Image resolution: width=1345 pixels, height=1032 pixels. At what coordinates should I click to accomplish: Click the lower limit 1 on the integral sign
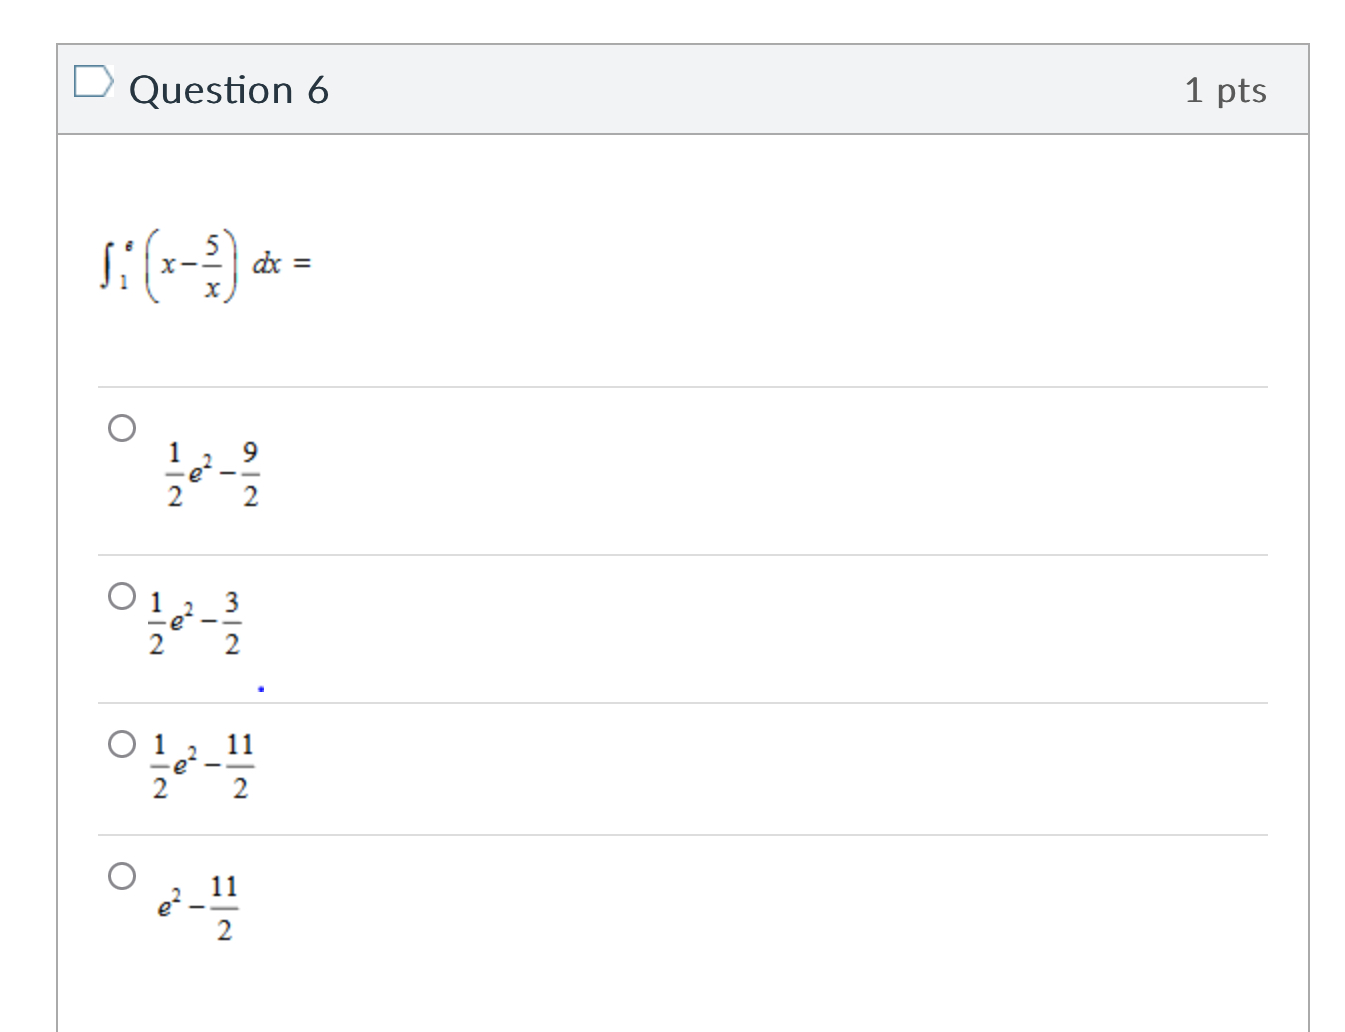(x=122, y=280)
